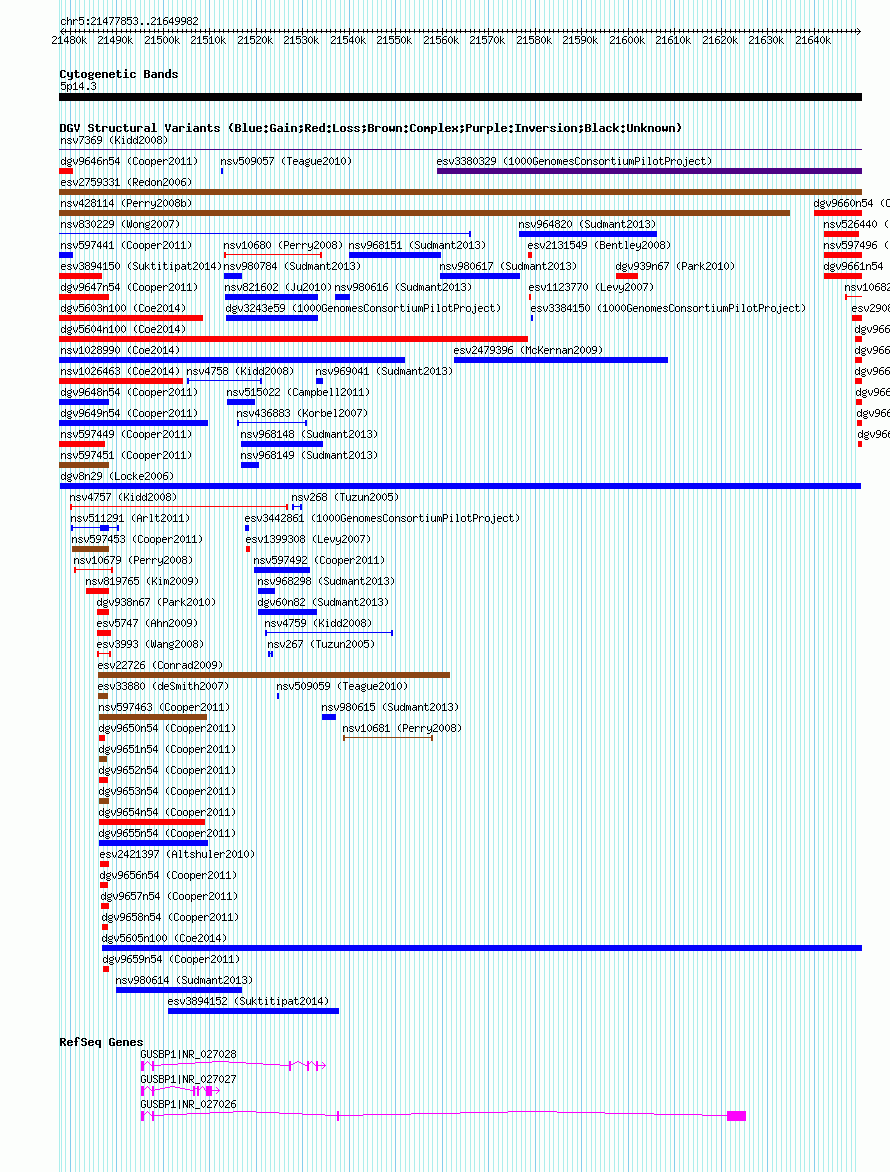
Task: Click nsv980617 (Sudmant2013) label
Action: click(x=507, y=266)
